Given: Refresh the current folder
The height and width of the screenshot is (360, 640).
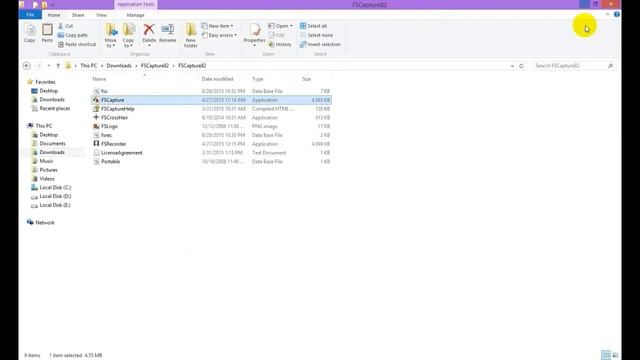Looking at the screenshot, I should (521, 66).
